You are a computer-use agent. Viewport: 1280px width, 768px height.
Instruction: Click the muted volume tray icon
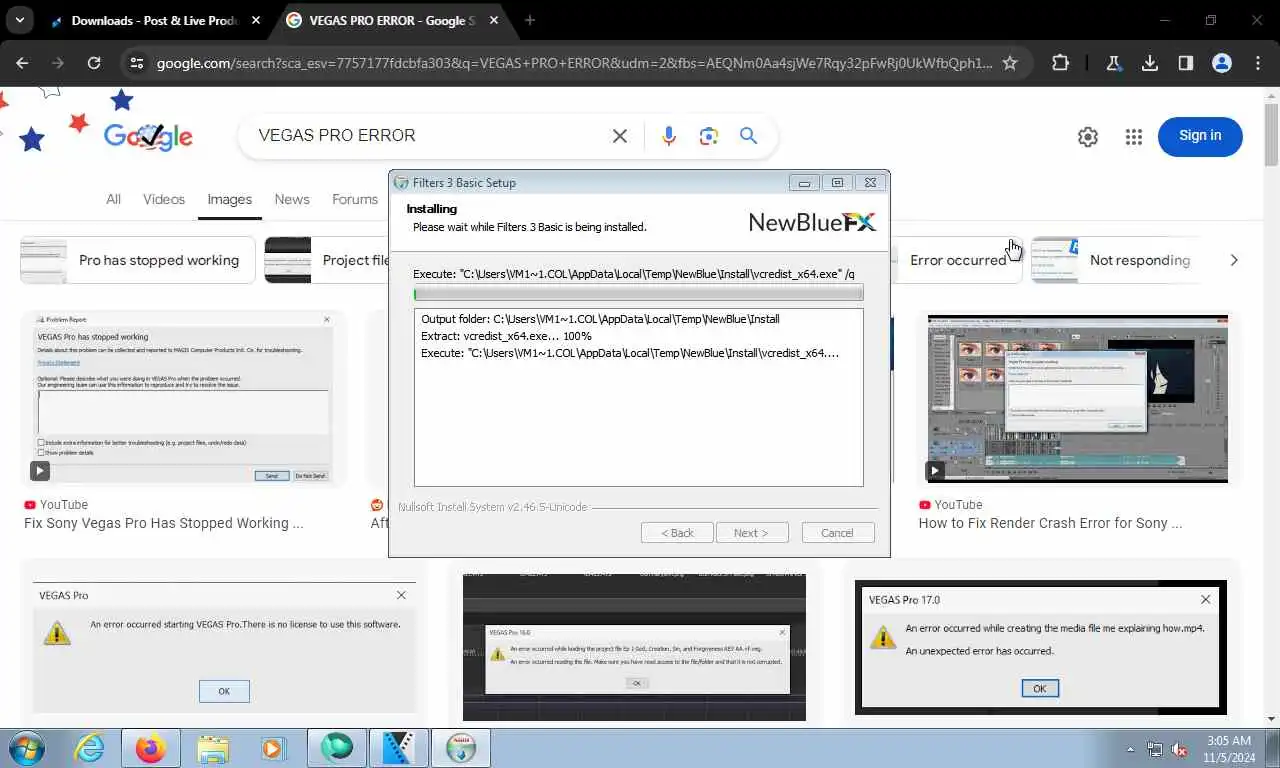click(1178, 749)
